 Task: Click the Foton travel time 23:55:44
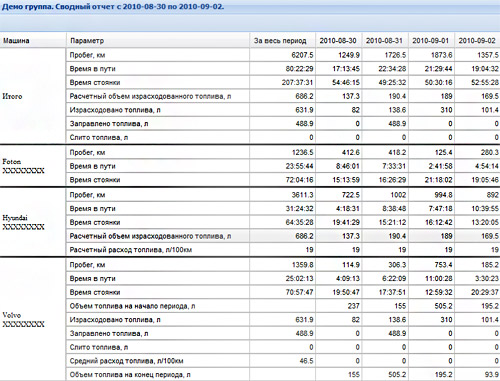click(x=299, y=166)
